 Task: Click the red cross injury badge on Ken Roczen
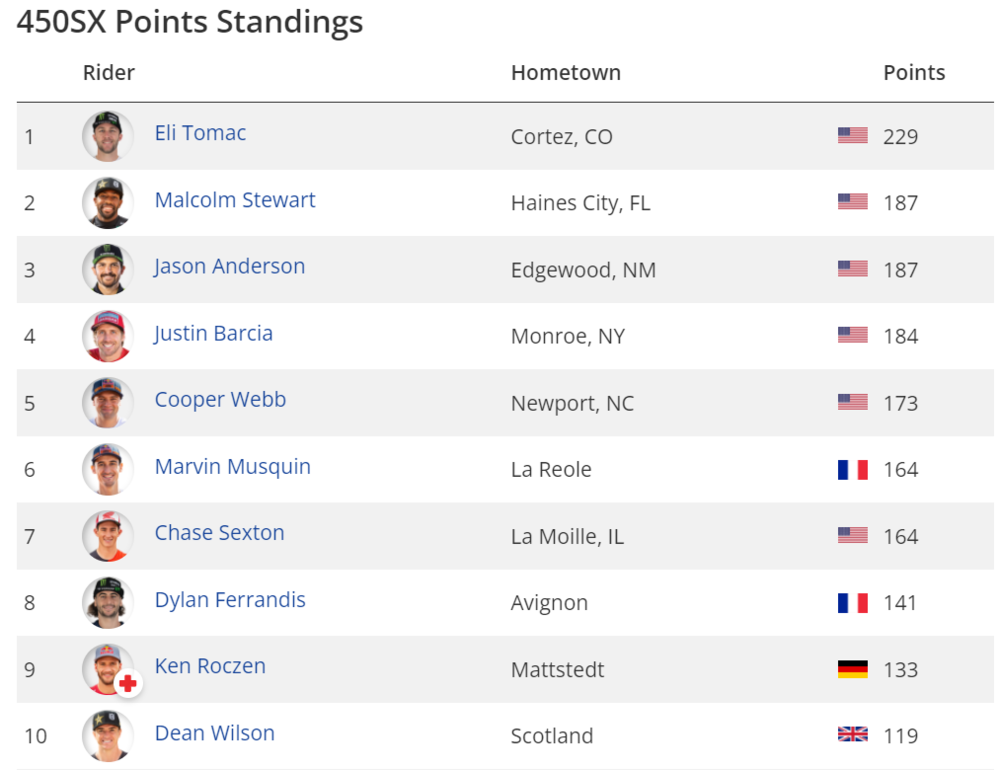[x=128, y=684]
